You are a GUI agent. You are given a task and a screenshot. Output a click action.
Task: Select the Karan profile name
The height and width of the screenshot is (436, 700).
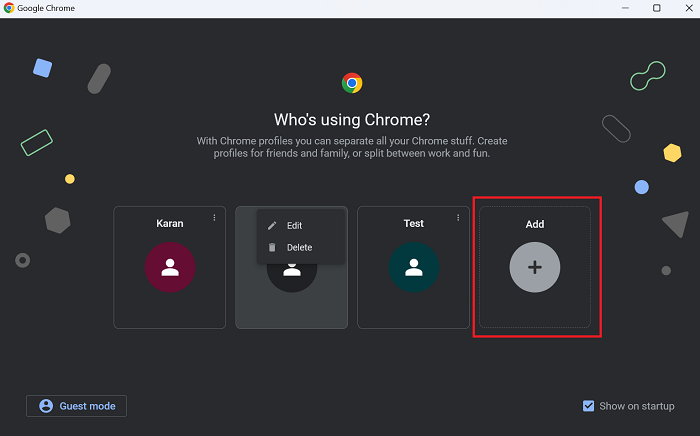[x=170, y=224]
